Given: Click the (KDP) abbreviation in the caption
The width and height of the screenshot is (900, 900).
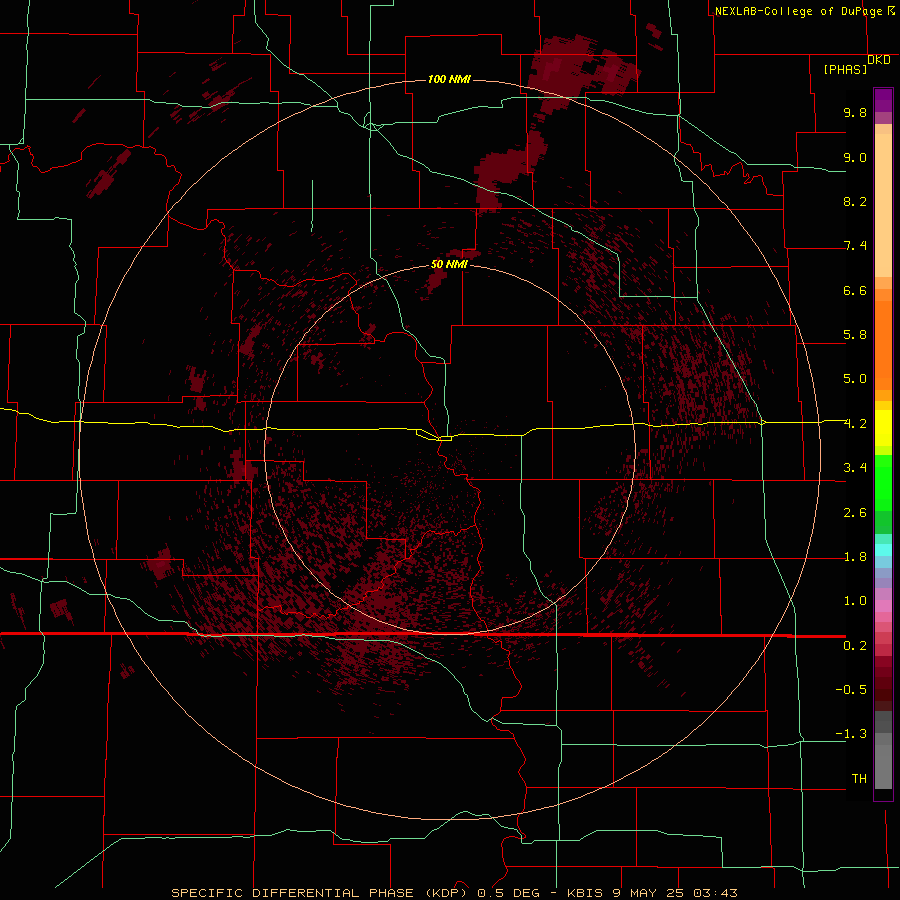Looking at the screenshot, I should [448, 893].
